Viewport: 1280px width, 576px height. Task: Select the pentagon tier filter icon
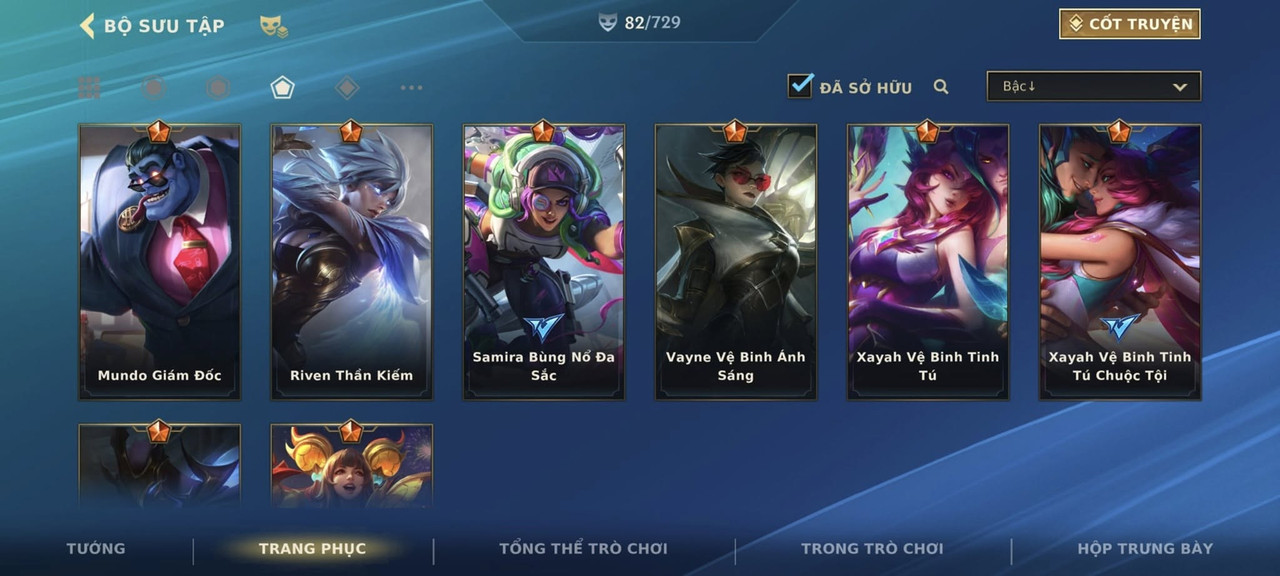coord(282,88)
